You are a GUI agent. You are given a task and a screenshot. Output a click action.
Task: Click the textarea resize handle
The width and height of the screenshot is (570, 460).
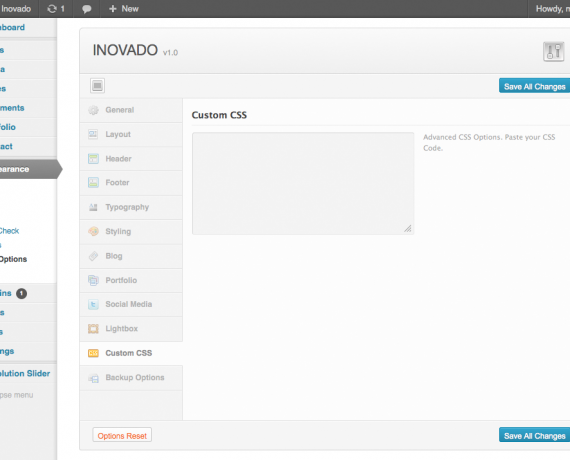tap(408, 229)
